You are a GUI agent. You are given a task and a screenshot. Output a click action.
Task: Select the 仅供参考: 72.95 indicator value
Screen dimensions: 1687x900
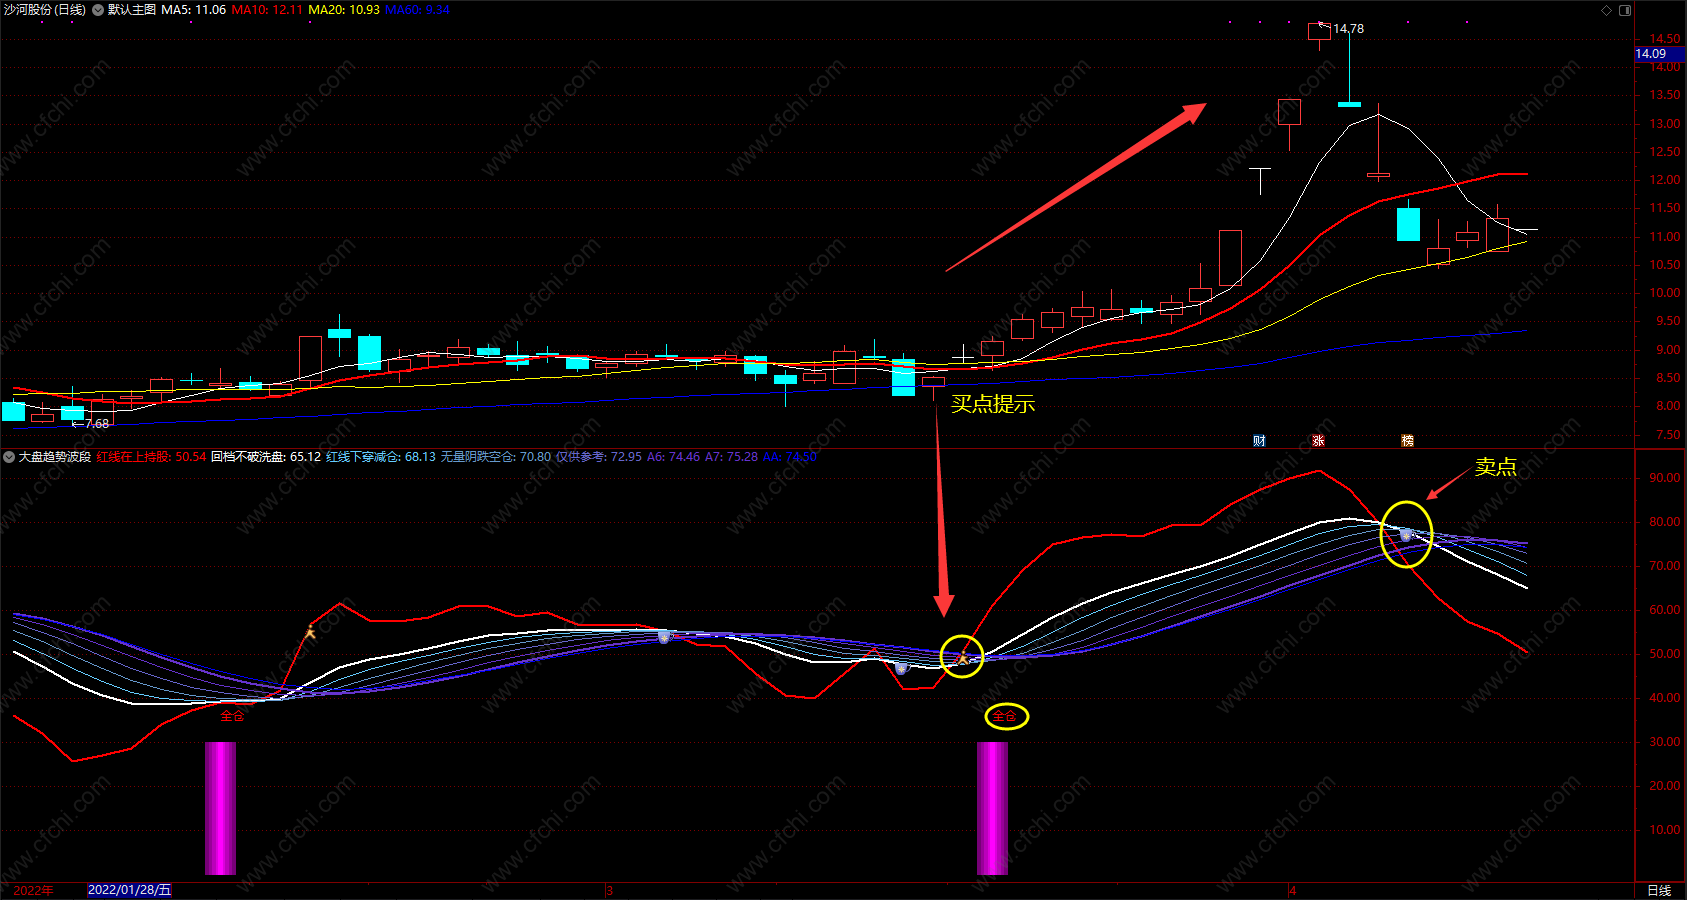point(599,457)
